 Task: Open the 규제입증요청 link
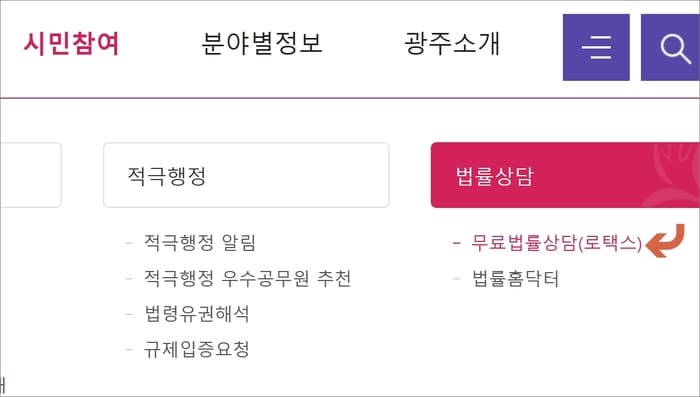[x=196, y=349]
